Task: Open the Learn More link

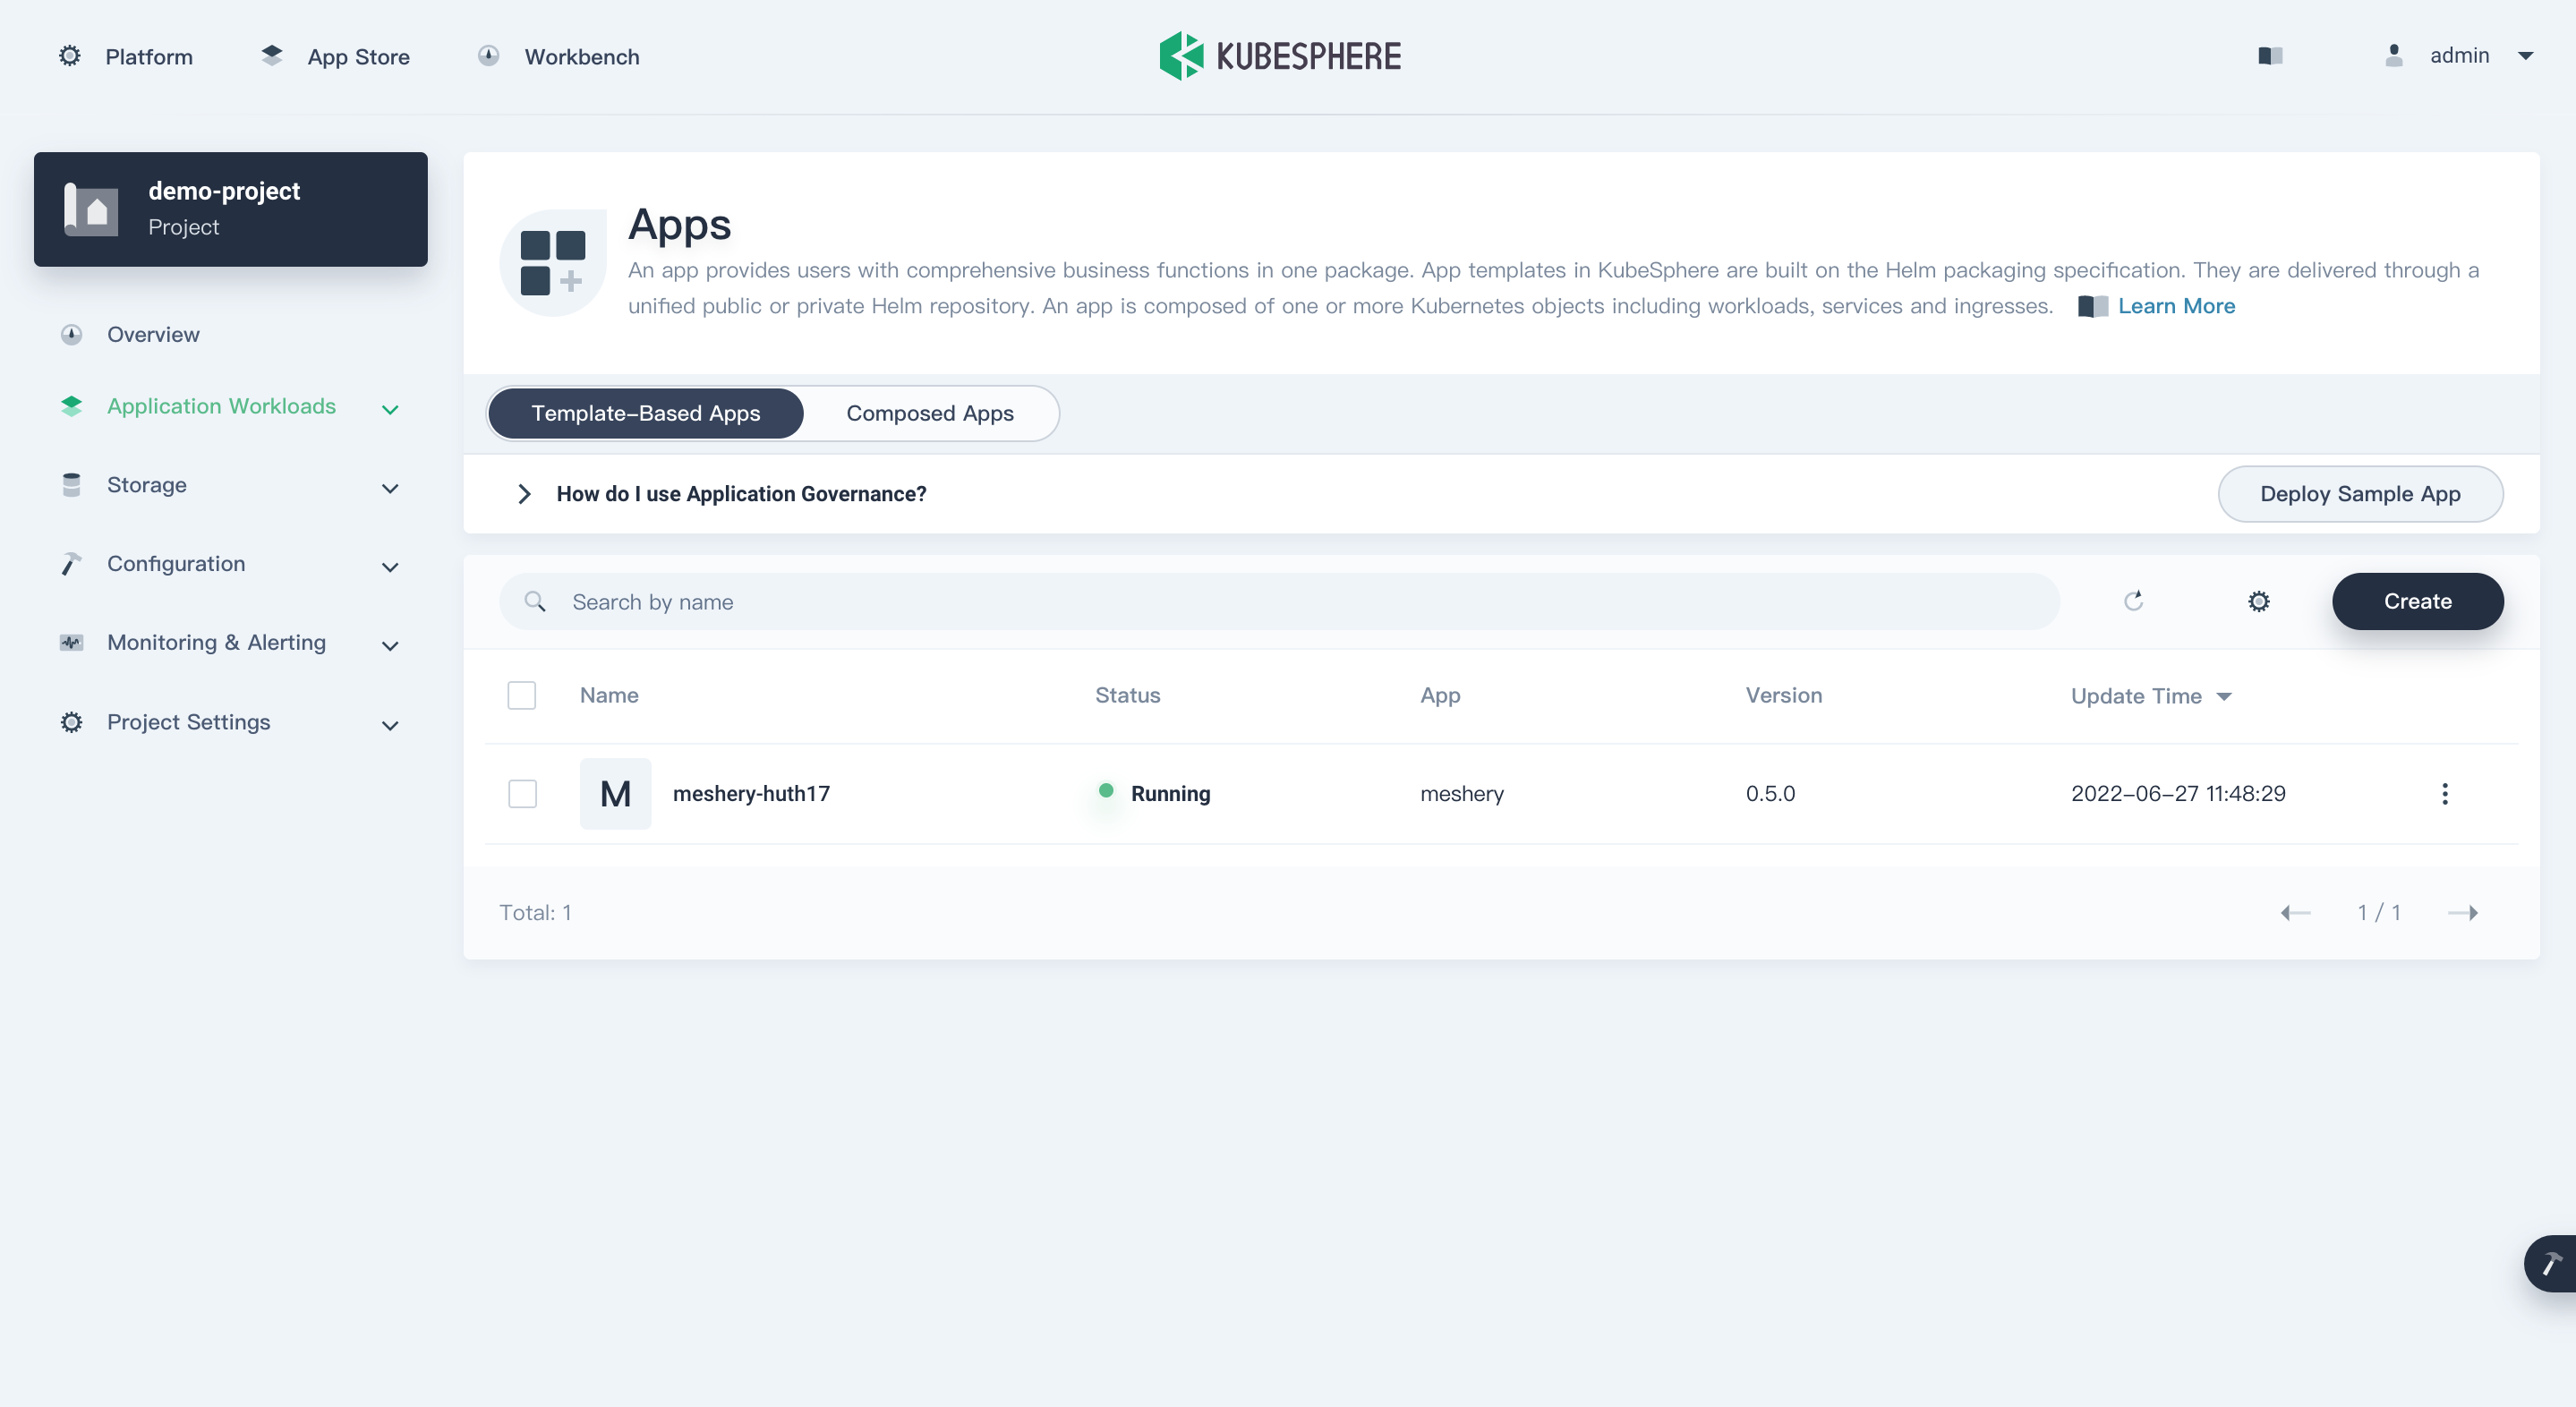Action: [x=2176, y=306]
